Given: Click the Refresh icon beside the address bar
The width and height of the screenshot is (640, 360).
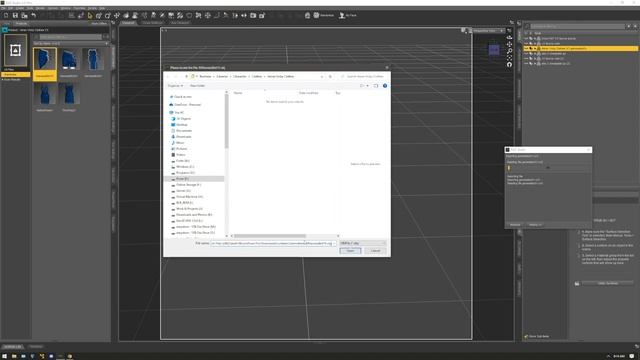Looking at the screenshot, I should [x=331, y=76].
